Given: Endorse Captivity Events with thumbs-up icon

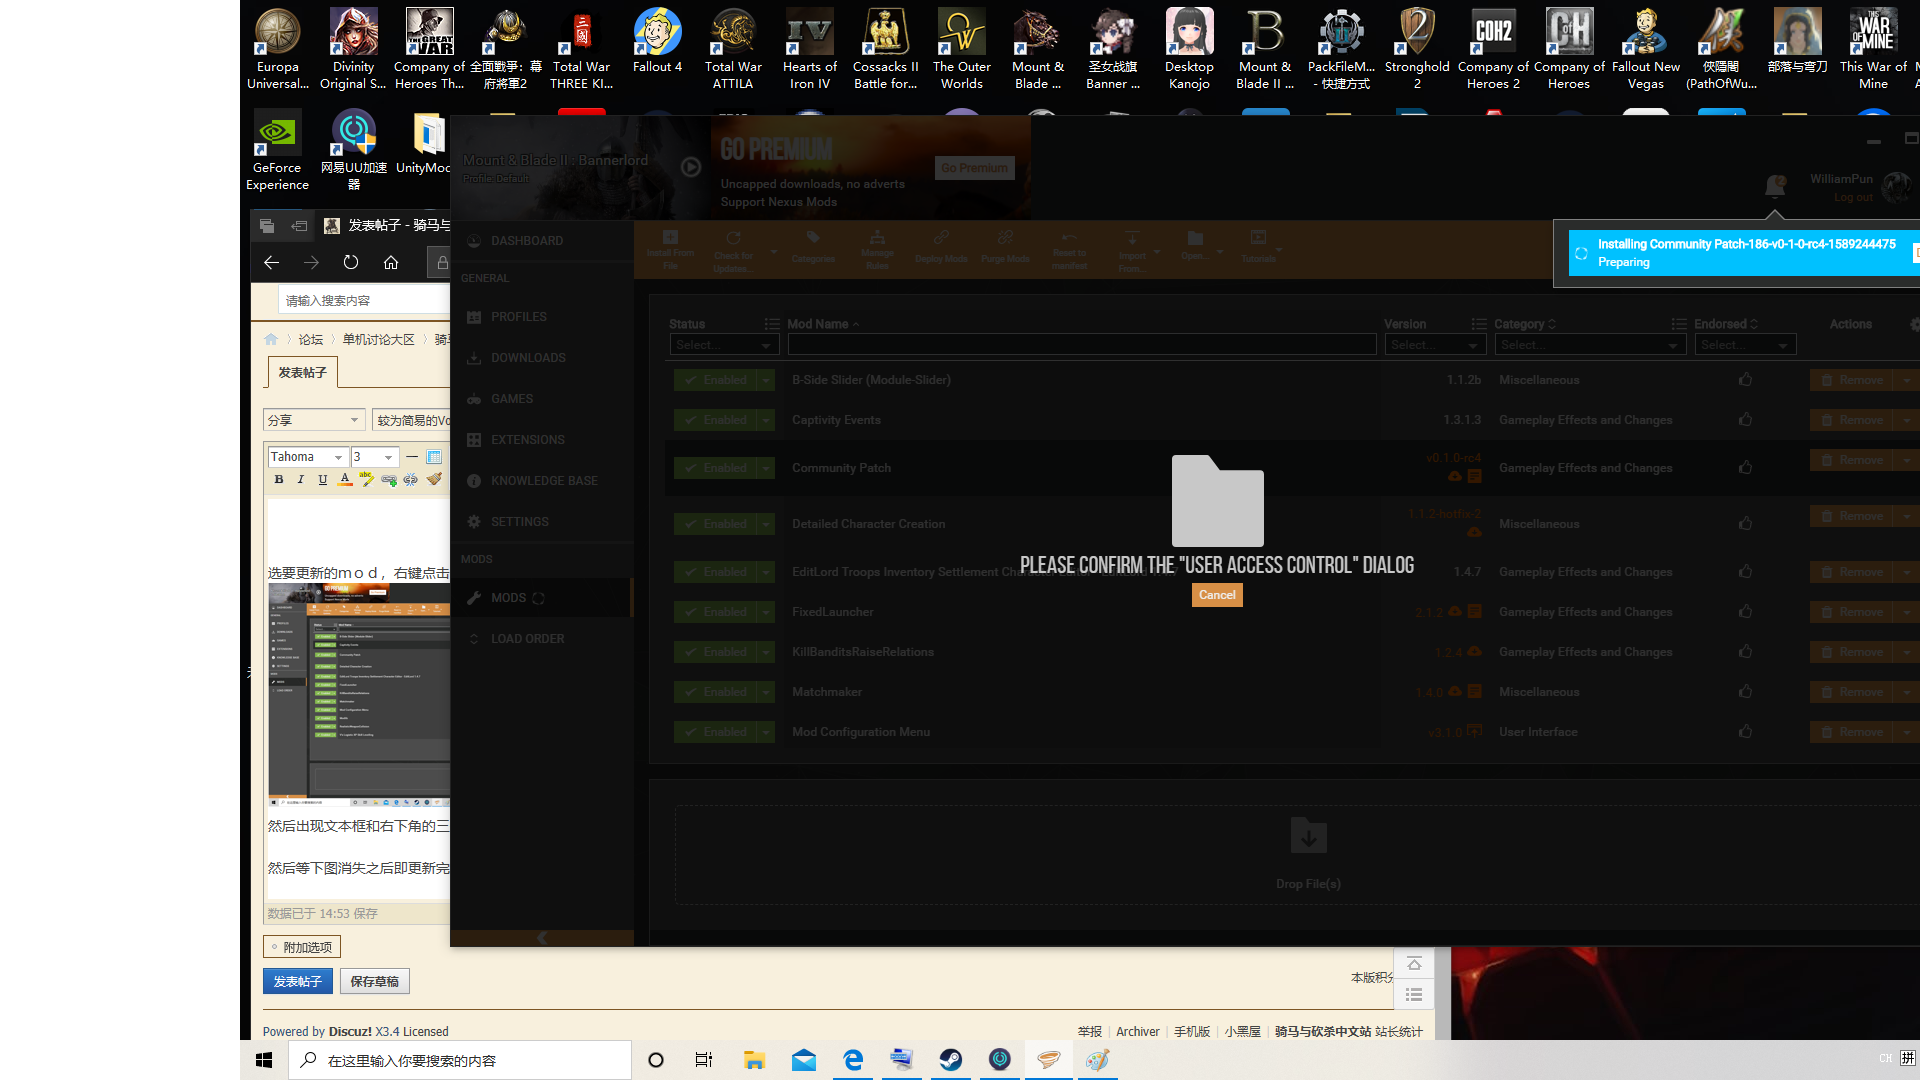Looking at the screenshot, I should click(x=1745, y=420).
